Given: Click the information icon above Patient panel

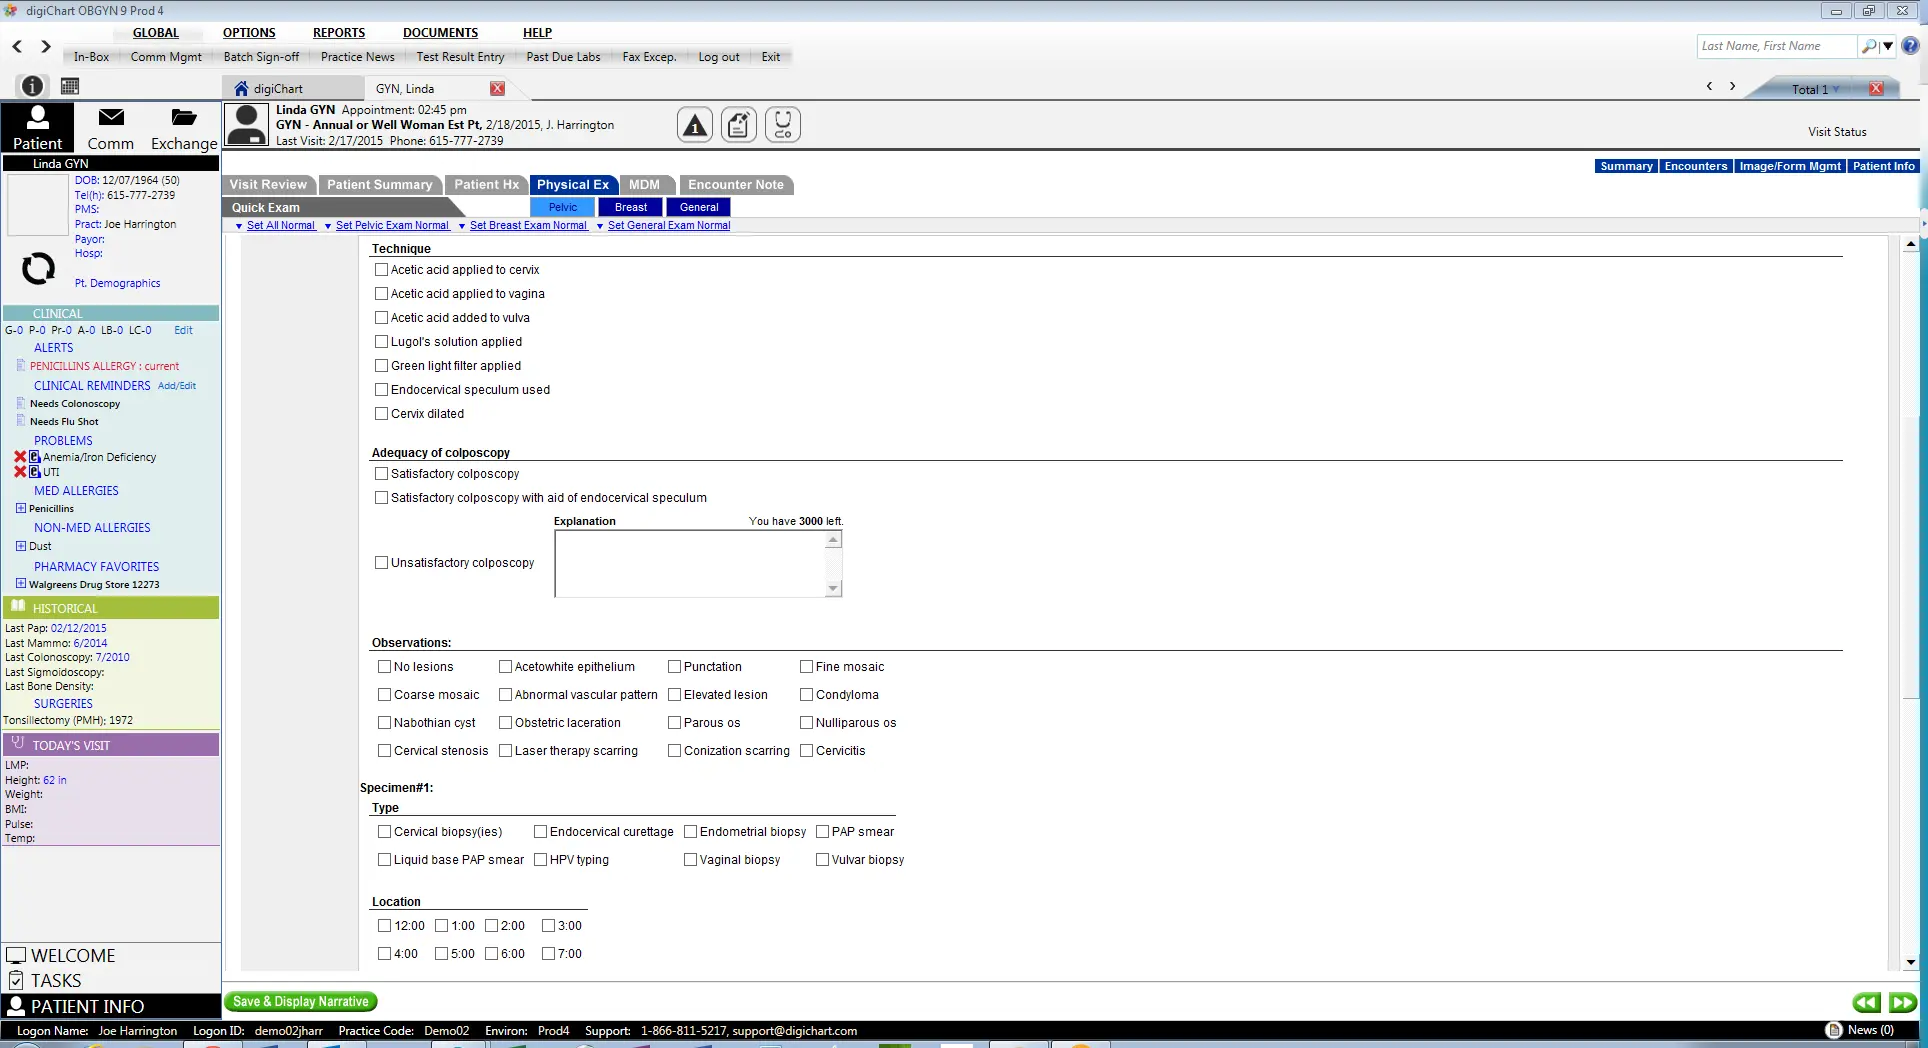Looking at the screenshot, I should pyautogui.click(x=31, y=85).
